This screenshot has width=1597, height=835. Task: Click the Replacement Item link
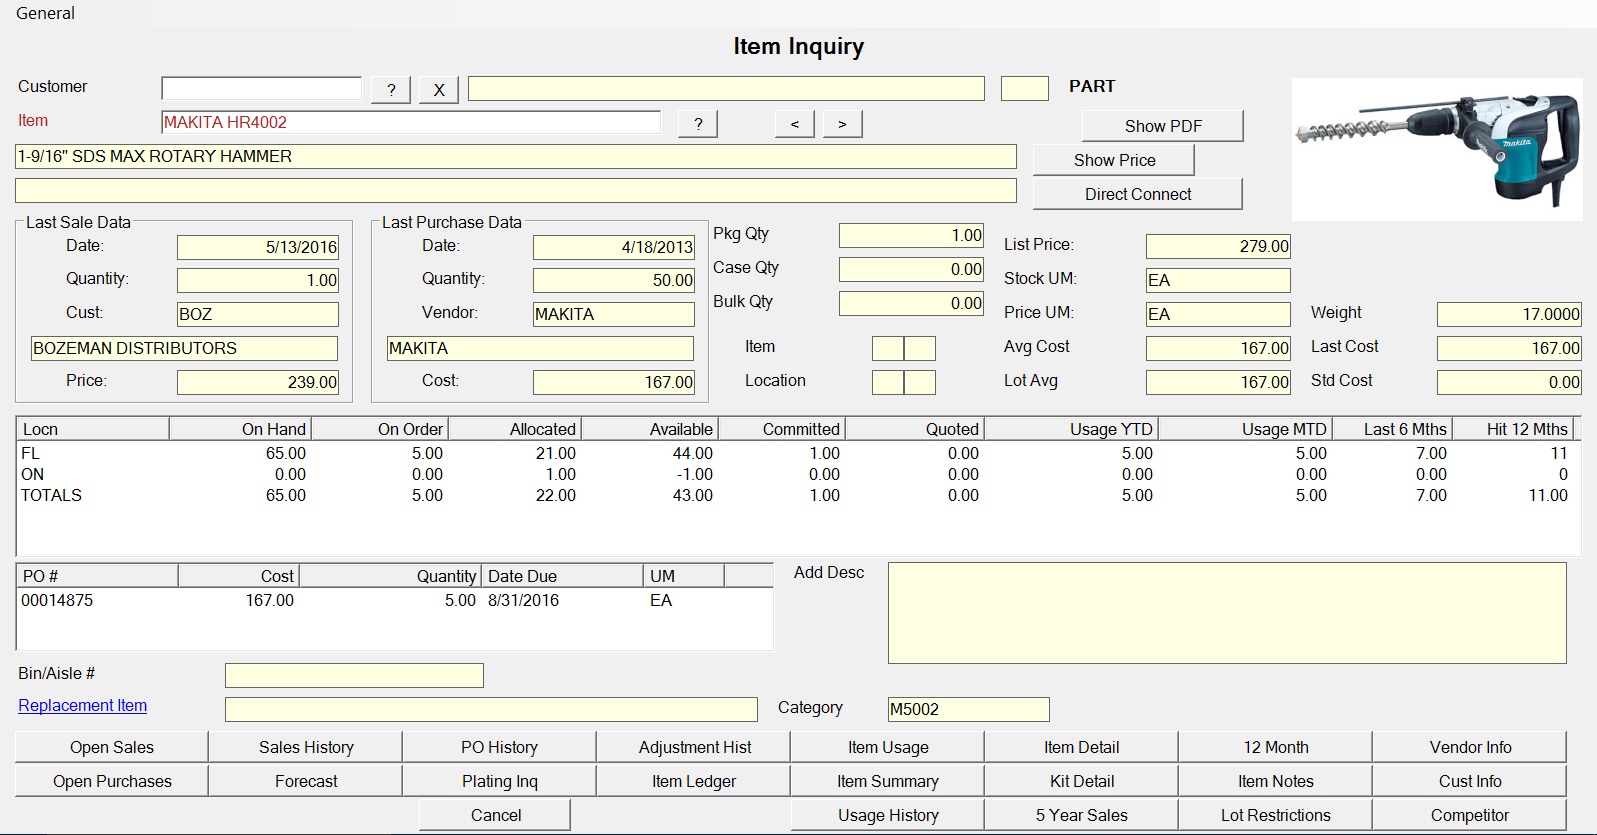click(x=82, y=705)
